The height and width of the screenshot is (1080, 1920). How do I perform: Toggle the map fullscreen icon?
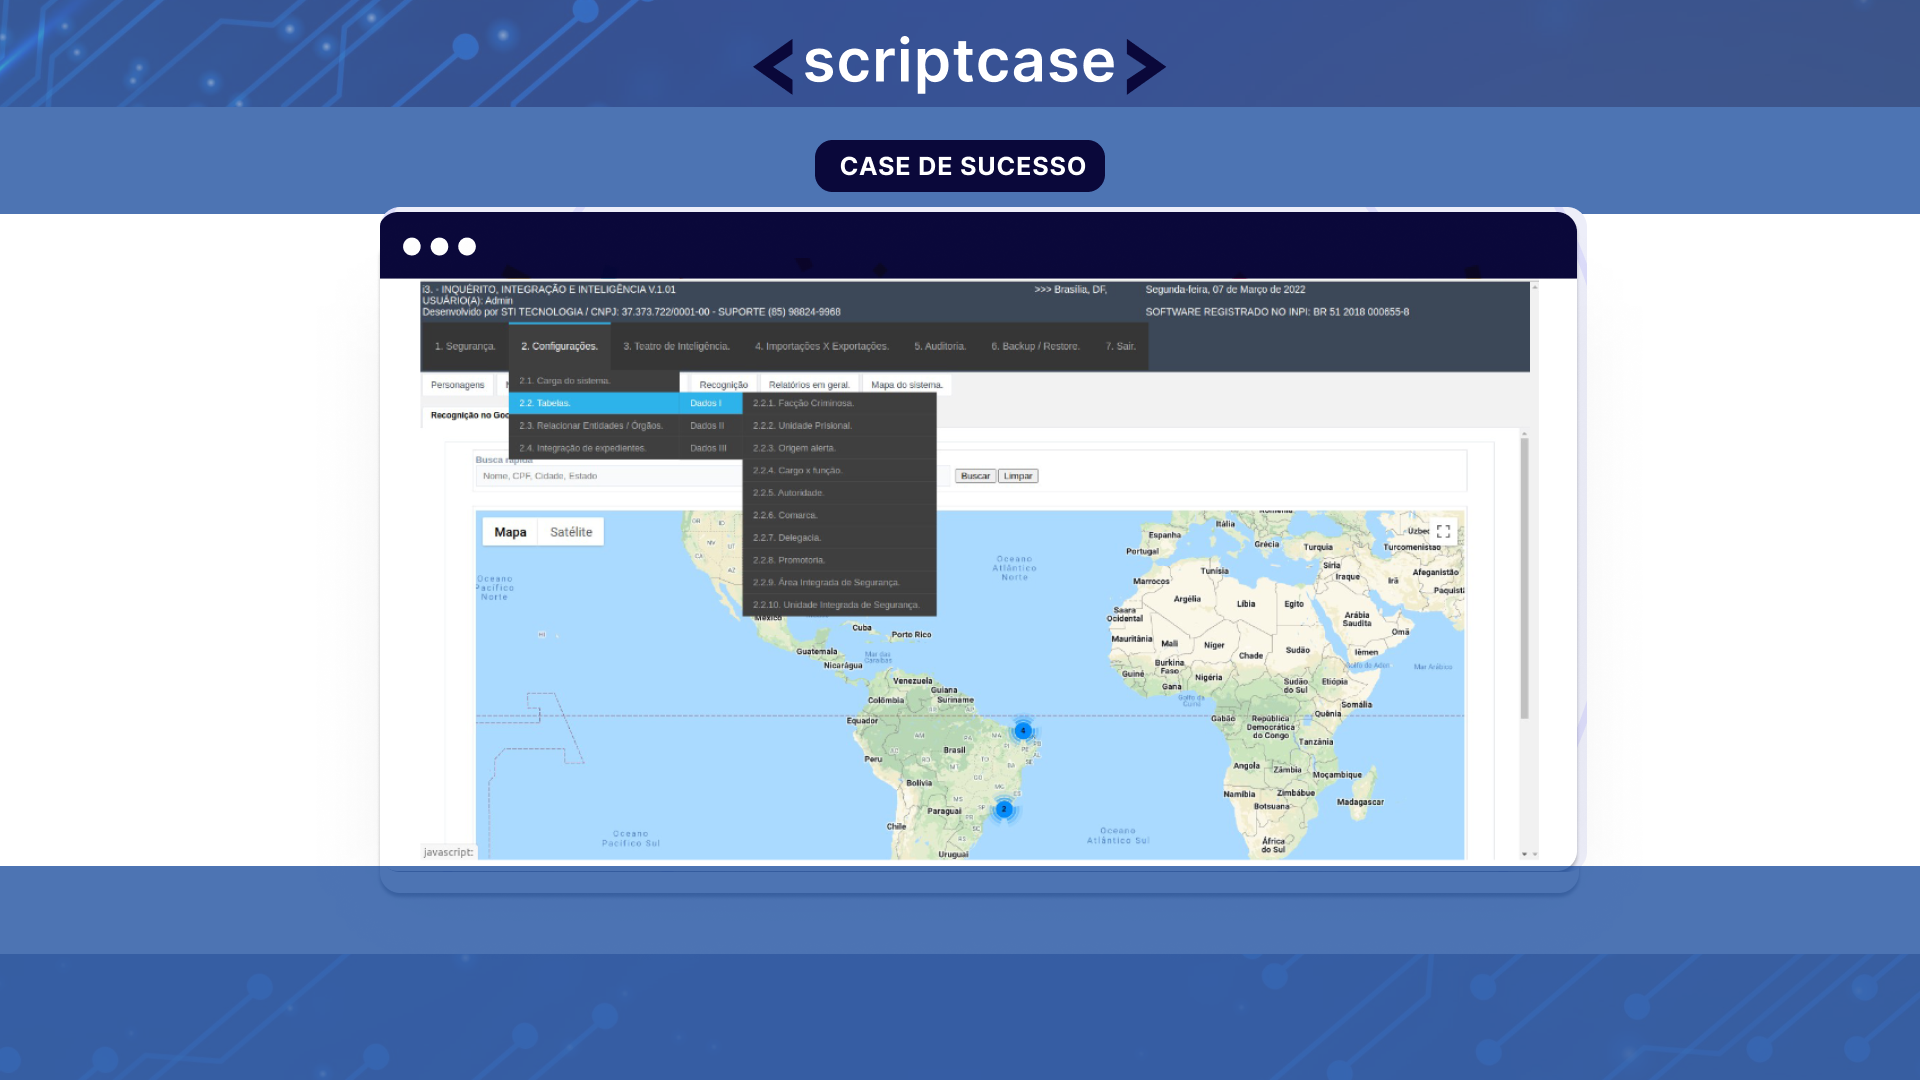[x=1443, y=532]
